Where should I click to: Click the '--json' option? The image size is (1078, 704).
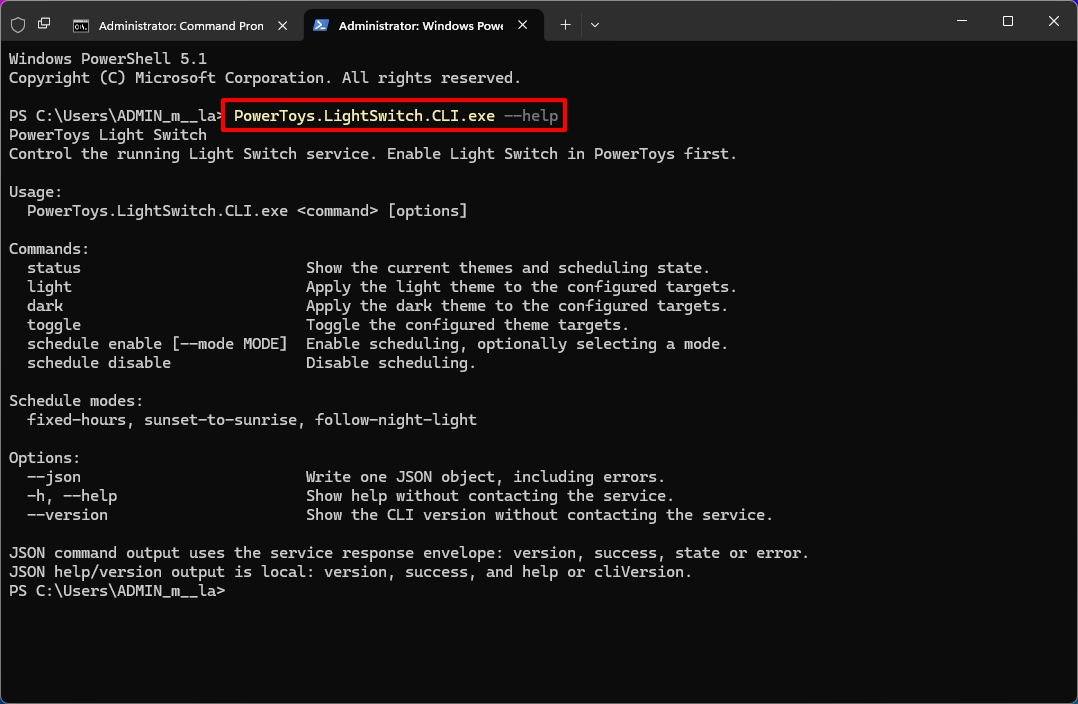click(54, 477)
